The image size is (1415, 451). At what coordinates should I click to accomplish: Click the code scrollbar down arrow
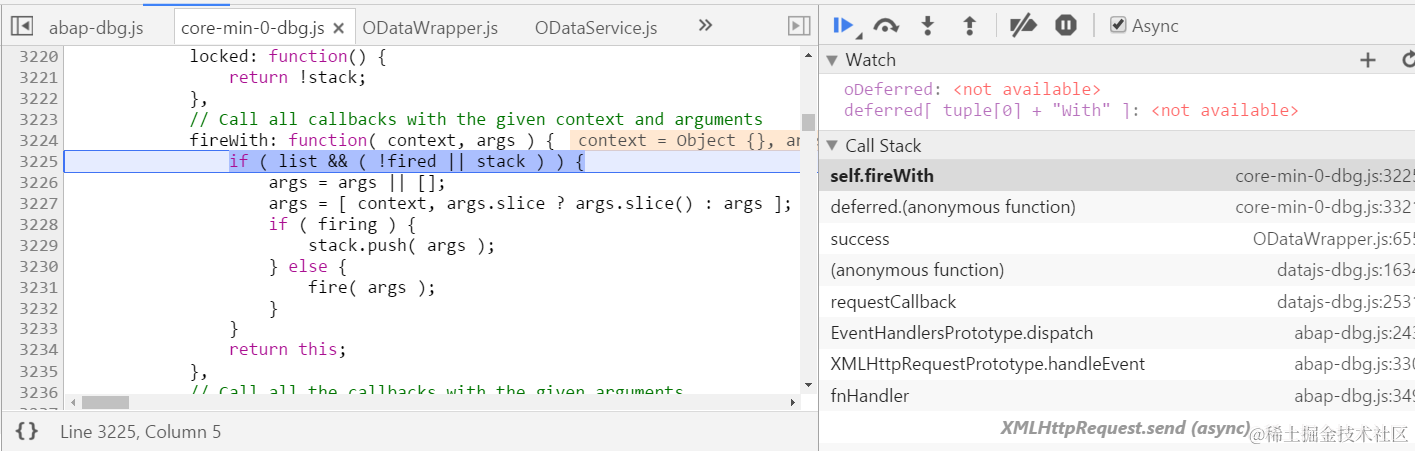808,386
